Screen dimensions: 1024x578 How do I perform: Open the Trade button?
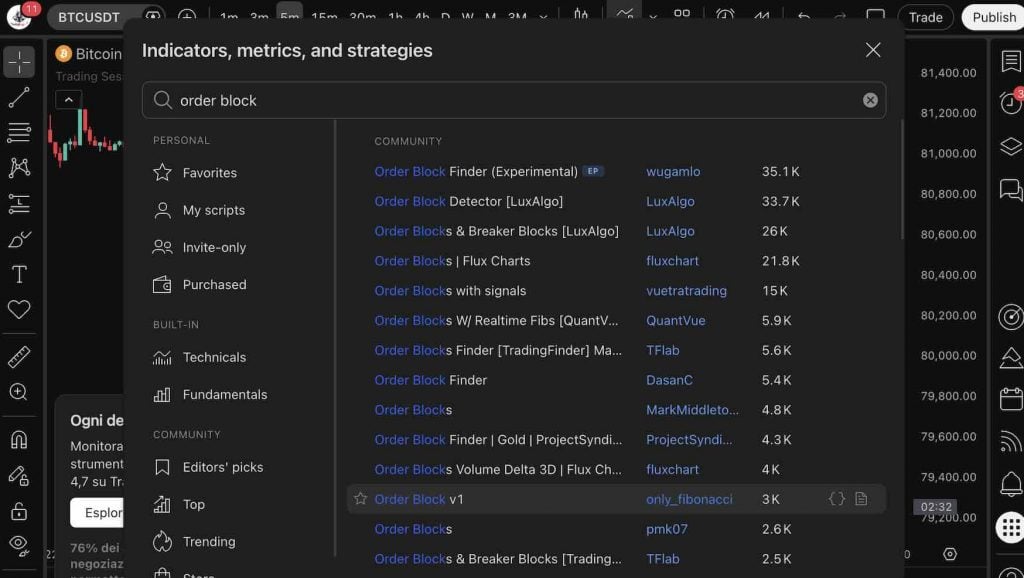click(x=925, y=17)
